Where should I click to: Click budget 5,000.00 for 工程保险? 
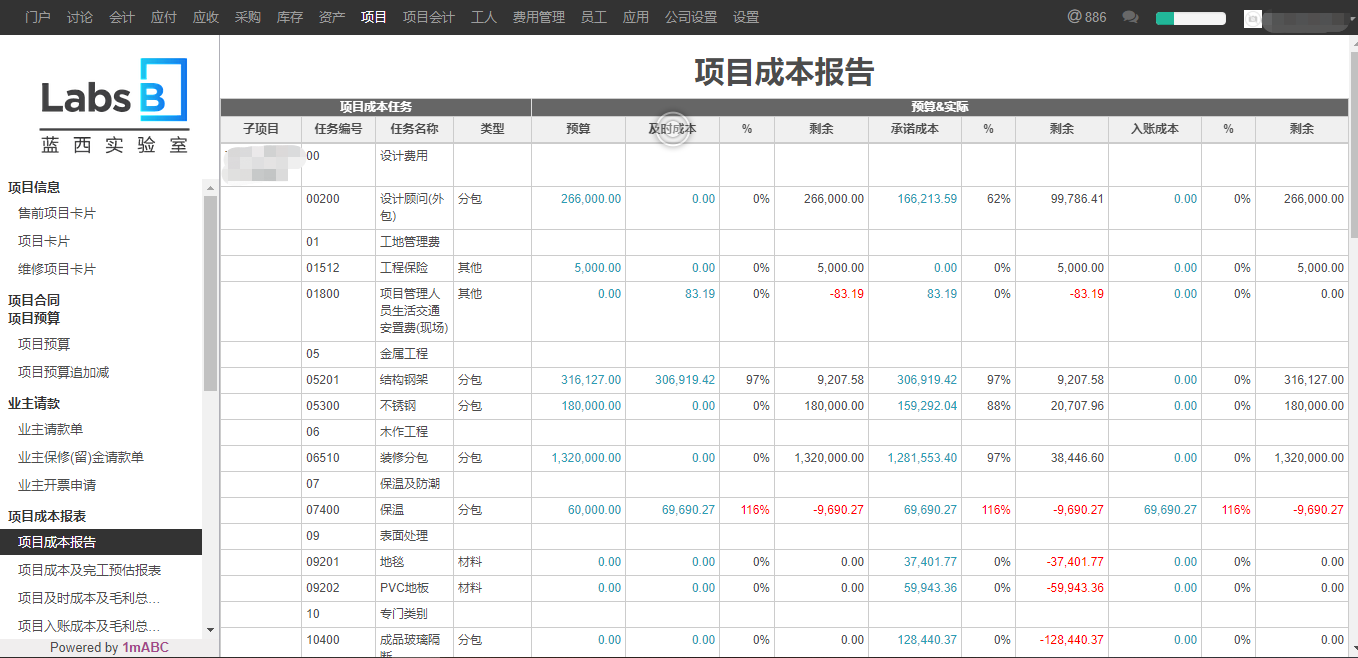pos(597,268)
